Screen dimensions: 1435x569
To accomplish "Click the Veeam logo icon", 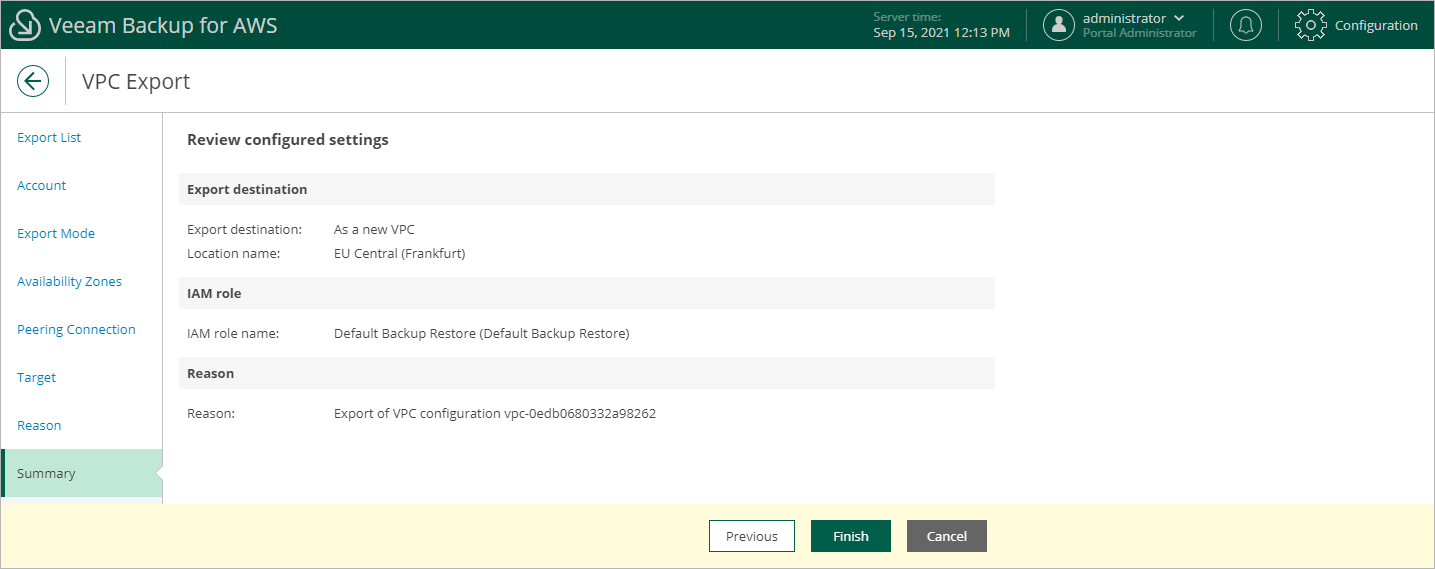I will [x=25, y=25].
